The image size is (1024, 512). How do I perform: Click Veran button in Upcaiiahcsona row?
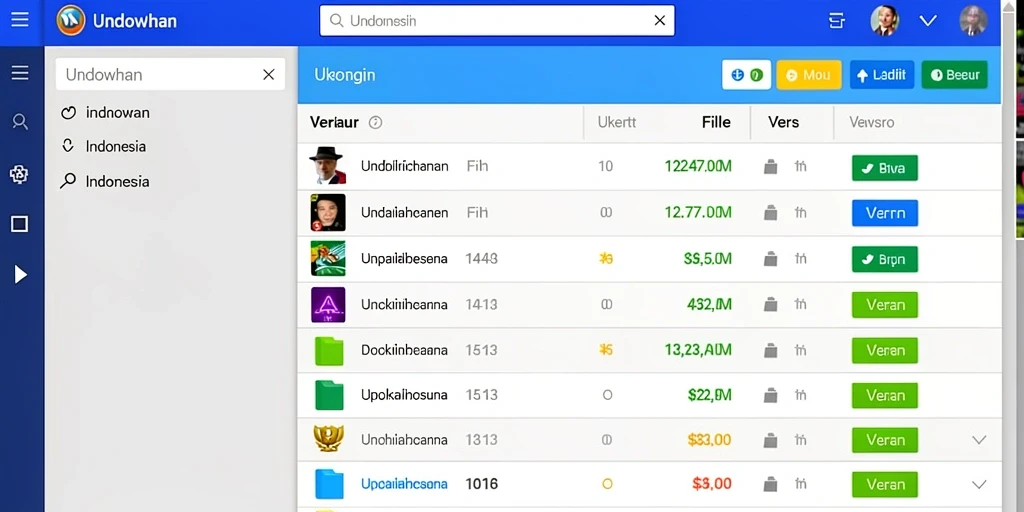pyautogui.click(x=885, y=485)
